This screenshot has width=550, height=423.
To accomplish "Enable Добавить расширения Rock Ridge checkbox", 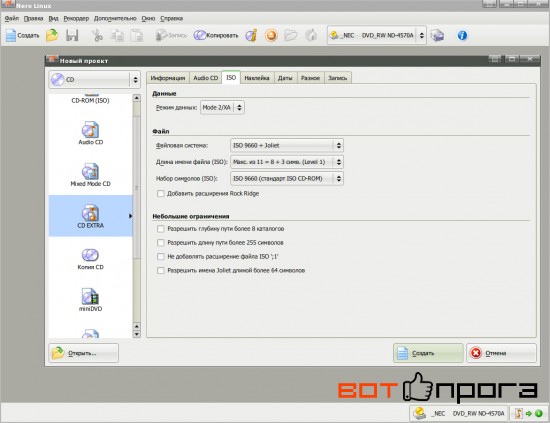I will (161, 194).
